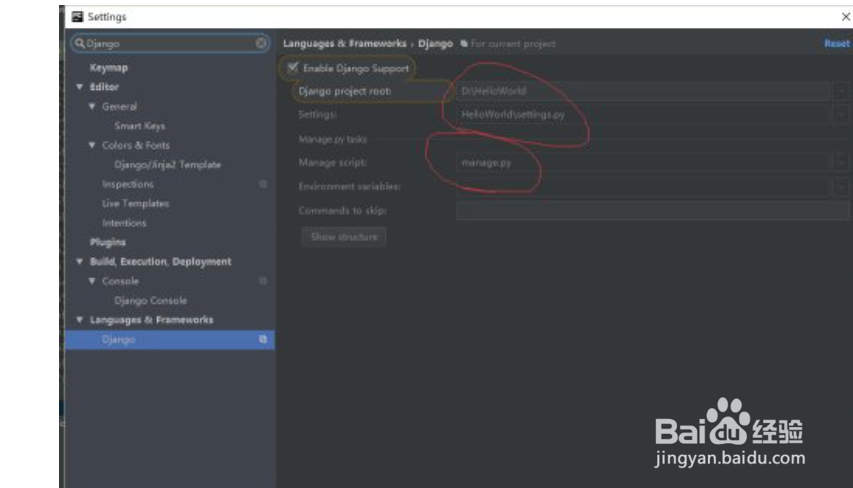This screenshot has height=488, width=853.
Task: Toggle Enable Django Support checkbox
Action: coord(293,67)
